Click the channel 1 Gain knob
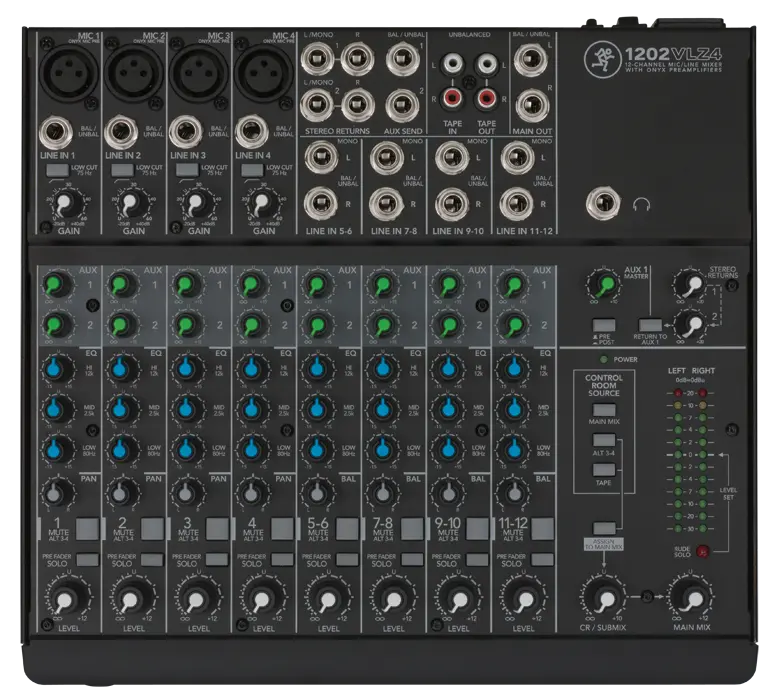Screen dimensions: 773x700 click(64, 205)
